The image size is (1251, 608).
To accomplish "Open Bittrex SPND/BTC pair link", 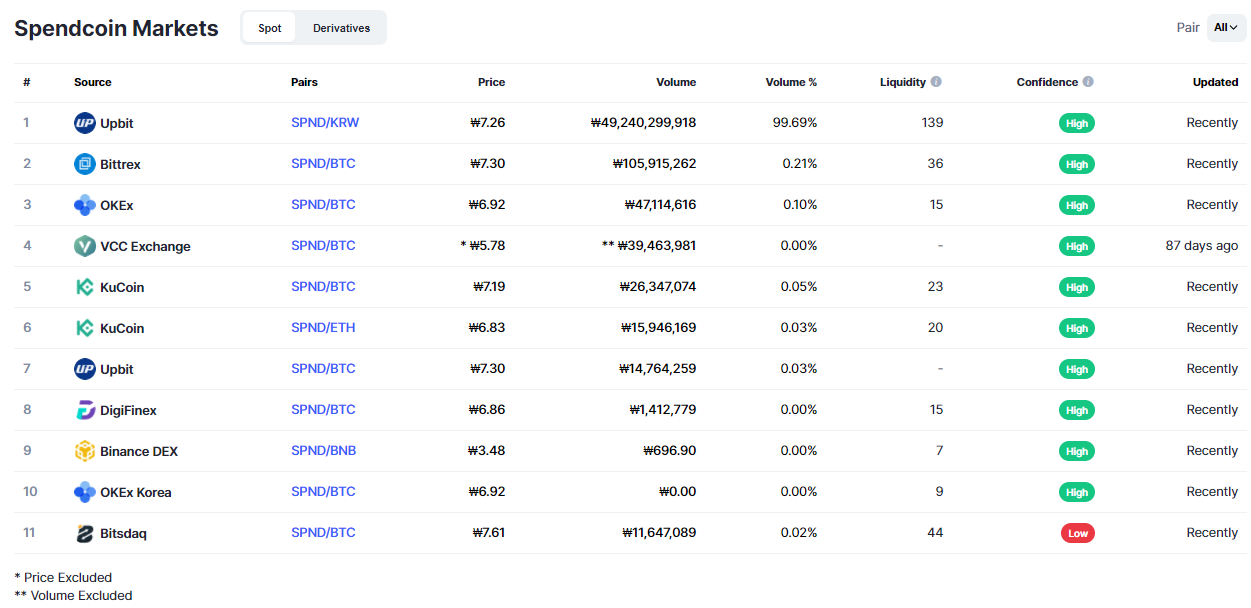I will (x=323, y=164).
